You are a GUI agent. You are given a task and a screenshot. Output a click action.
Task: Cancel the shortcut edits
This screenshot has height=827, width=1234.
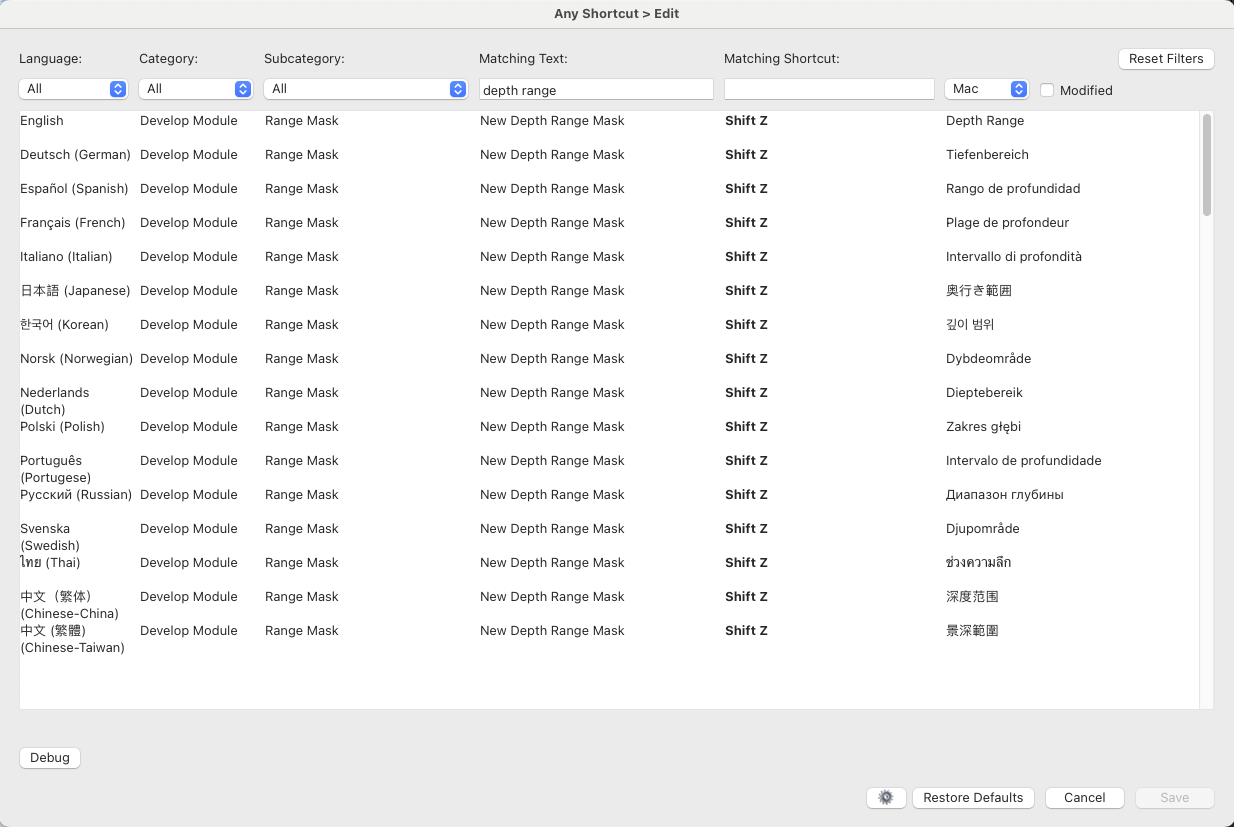[1084, 797]
